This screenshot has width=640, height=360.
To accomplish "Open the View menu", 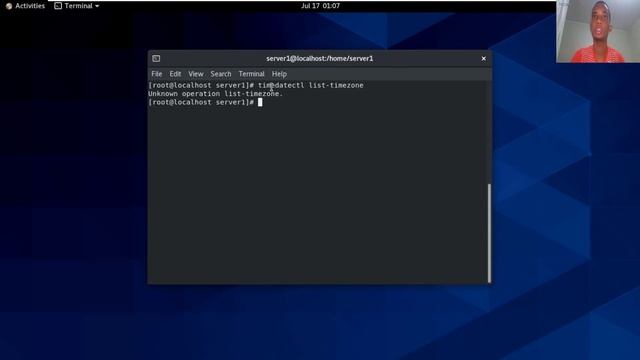I will [x=196, y=74].
